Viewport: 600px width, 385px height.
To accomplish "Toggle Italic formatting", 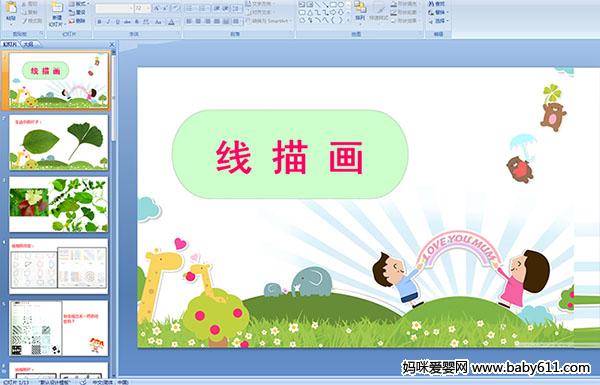I will (x=108, y=22).
